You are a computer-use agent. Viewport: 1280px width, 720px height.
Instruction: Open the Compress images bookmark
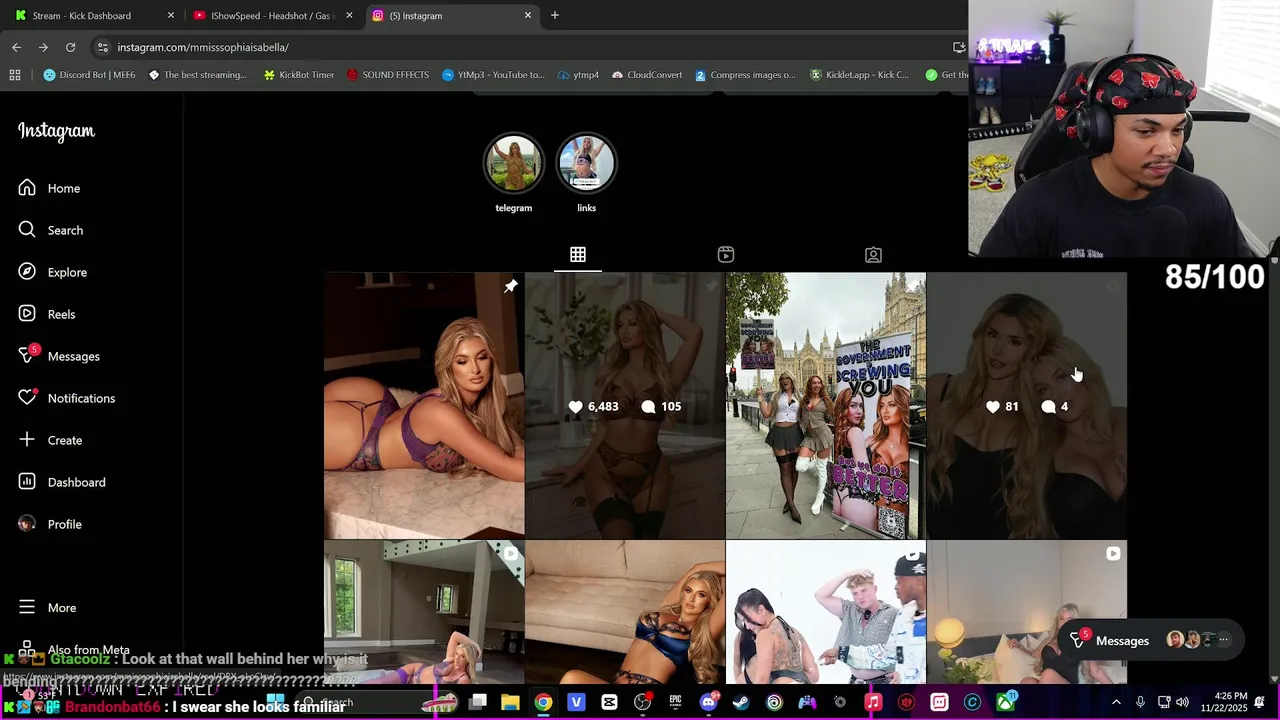pyautogui.click(x=745, y=75)
